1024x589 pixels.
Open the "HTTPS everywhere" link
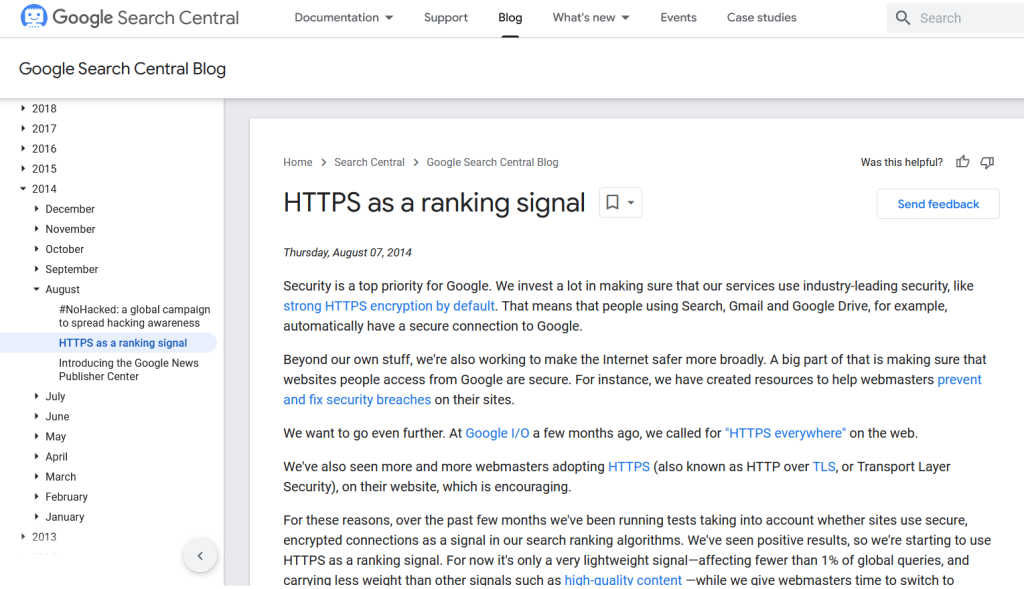(x=785, y=433)
